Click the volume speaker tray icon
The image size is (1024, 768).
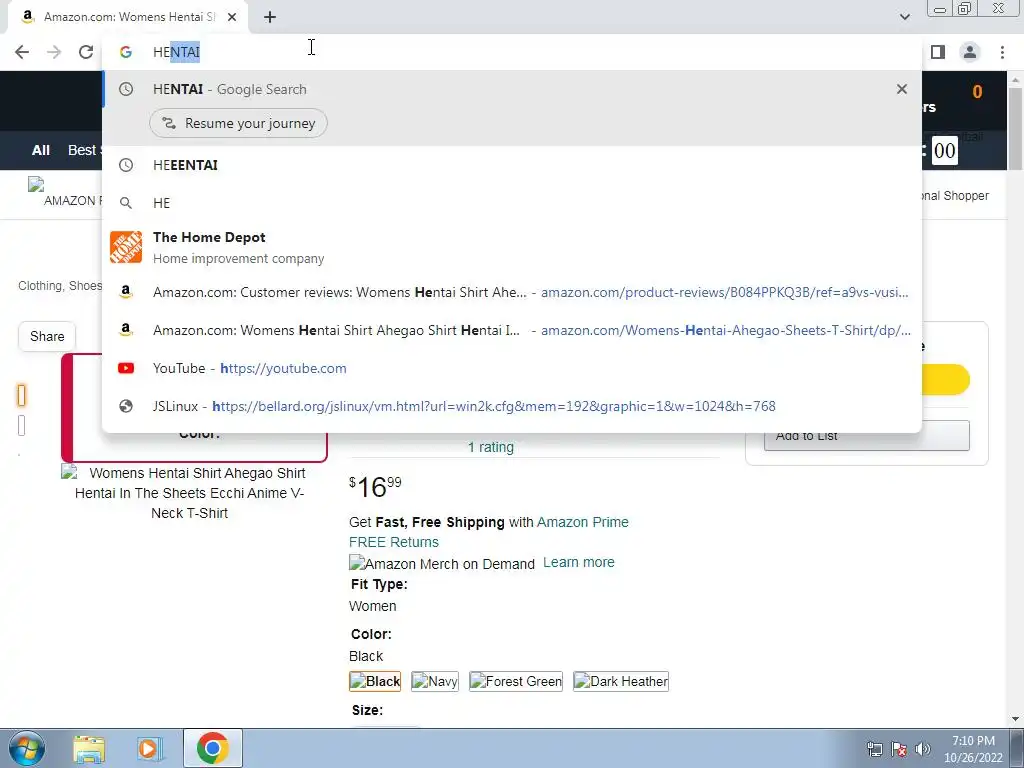point(923,749)
